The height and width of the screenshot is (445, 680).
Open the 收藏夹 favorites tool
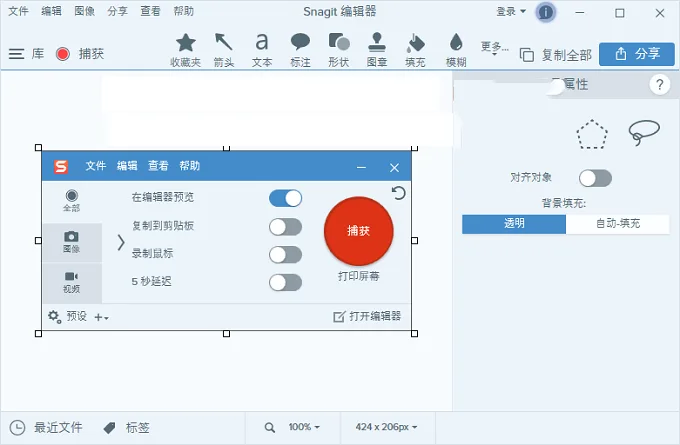(x=186, y=50)
